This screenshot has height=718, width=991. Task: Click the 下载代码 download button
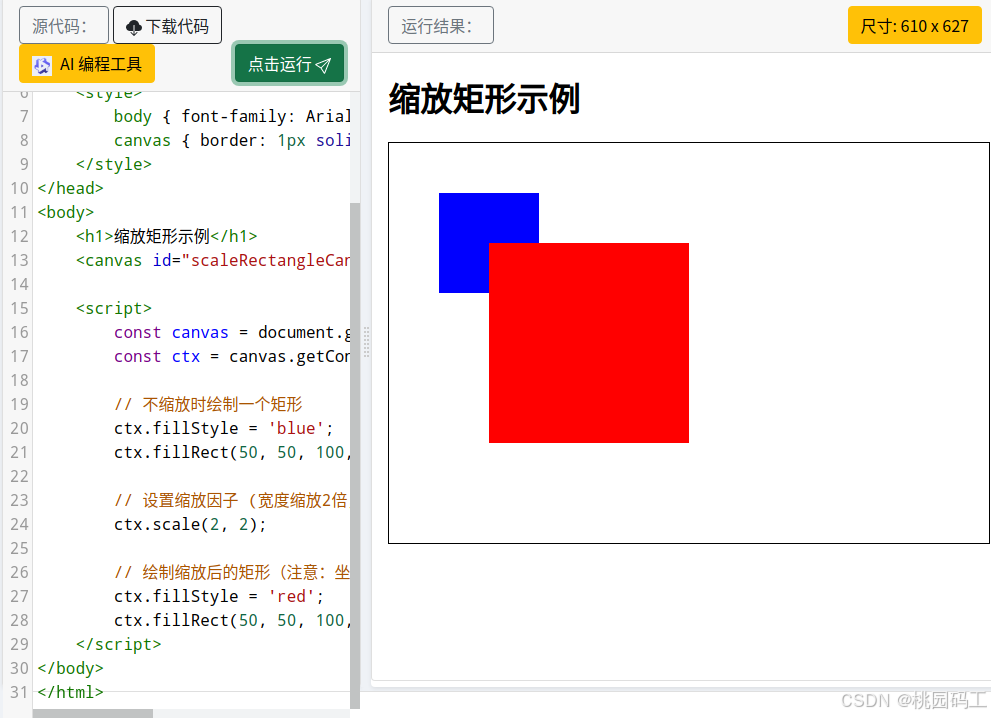click(x=167, y=25)
